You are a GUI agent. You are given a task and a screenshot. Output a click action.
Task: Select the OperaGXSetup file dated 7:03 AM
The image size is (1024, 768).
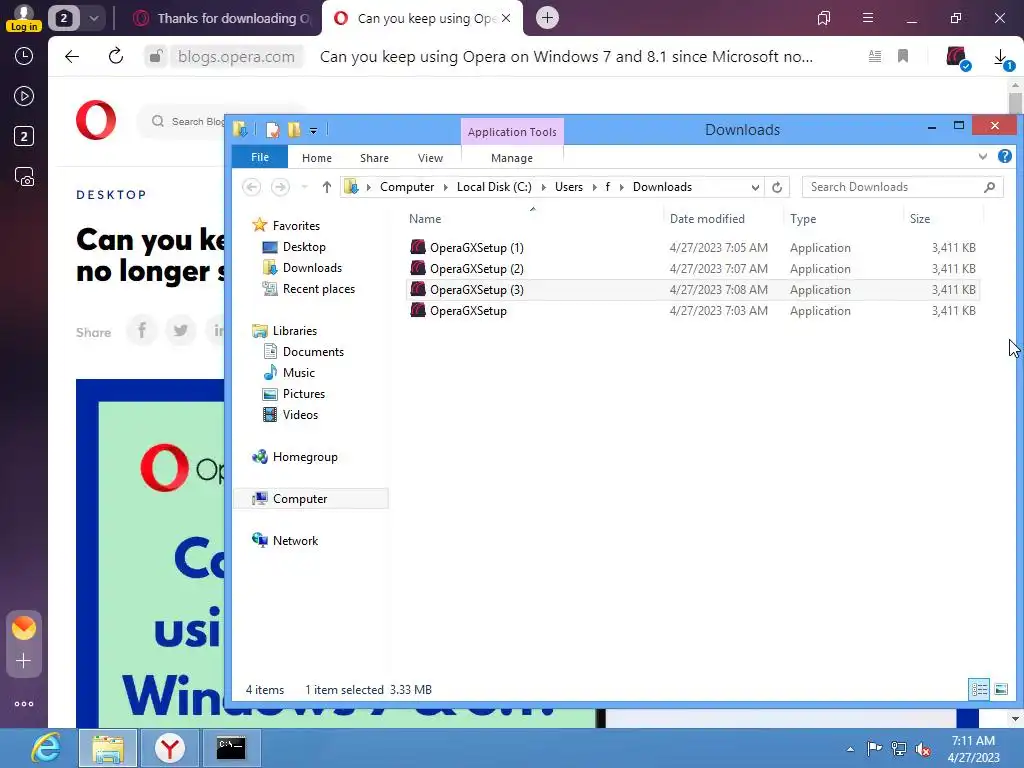(x=692, y=311)
